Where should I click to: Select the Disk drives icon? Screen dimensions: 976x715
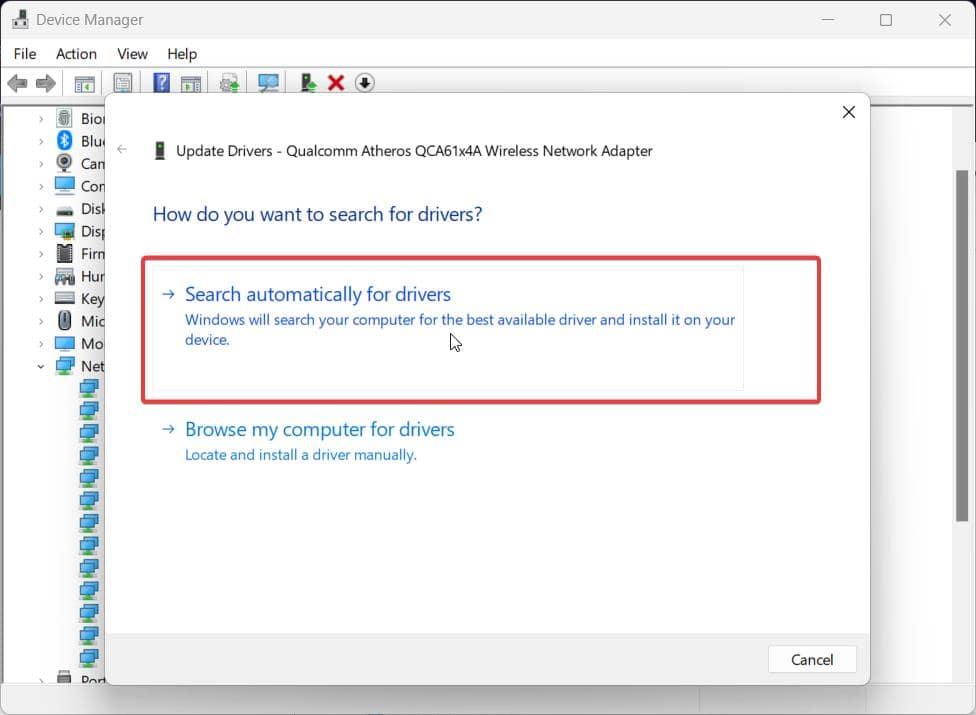coord(65,210)
